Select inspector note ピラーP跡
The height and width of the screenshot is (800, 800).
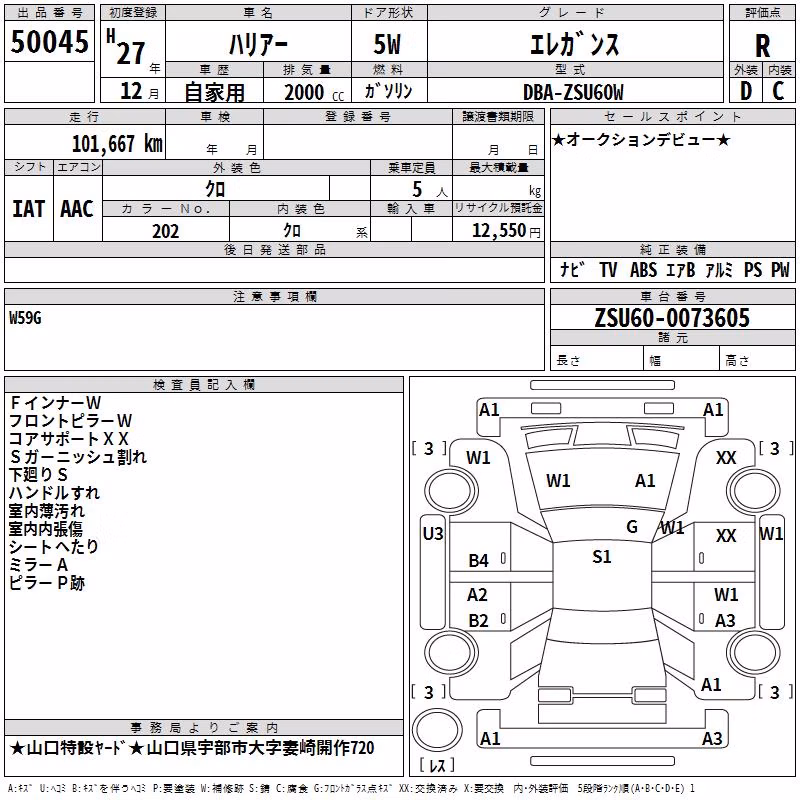click(46, 583)
